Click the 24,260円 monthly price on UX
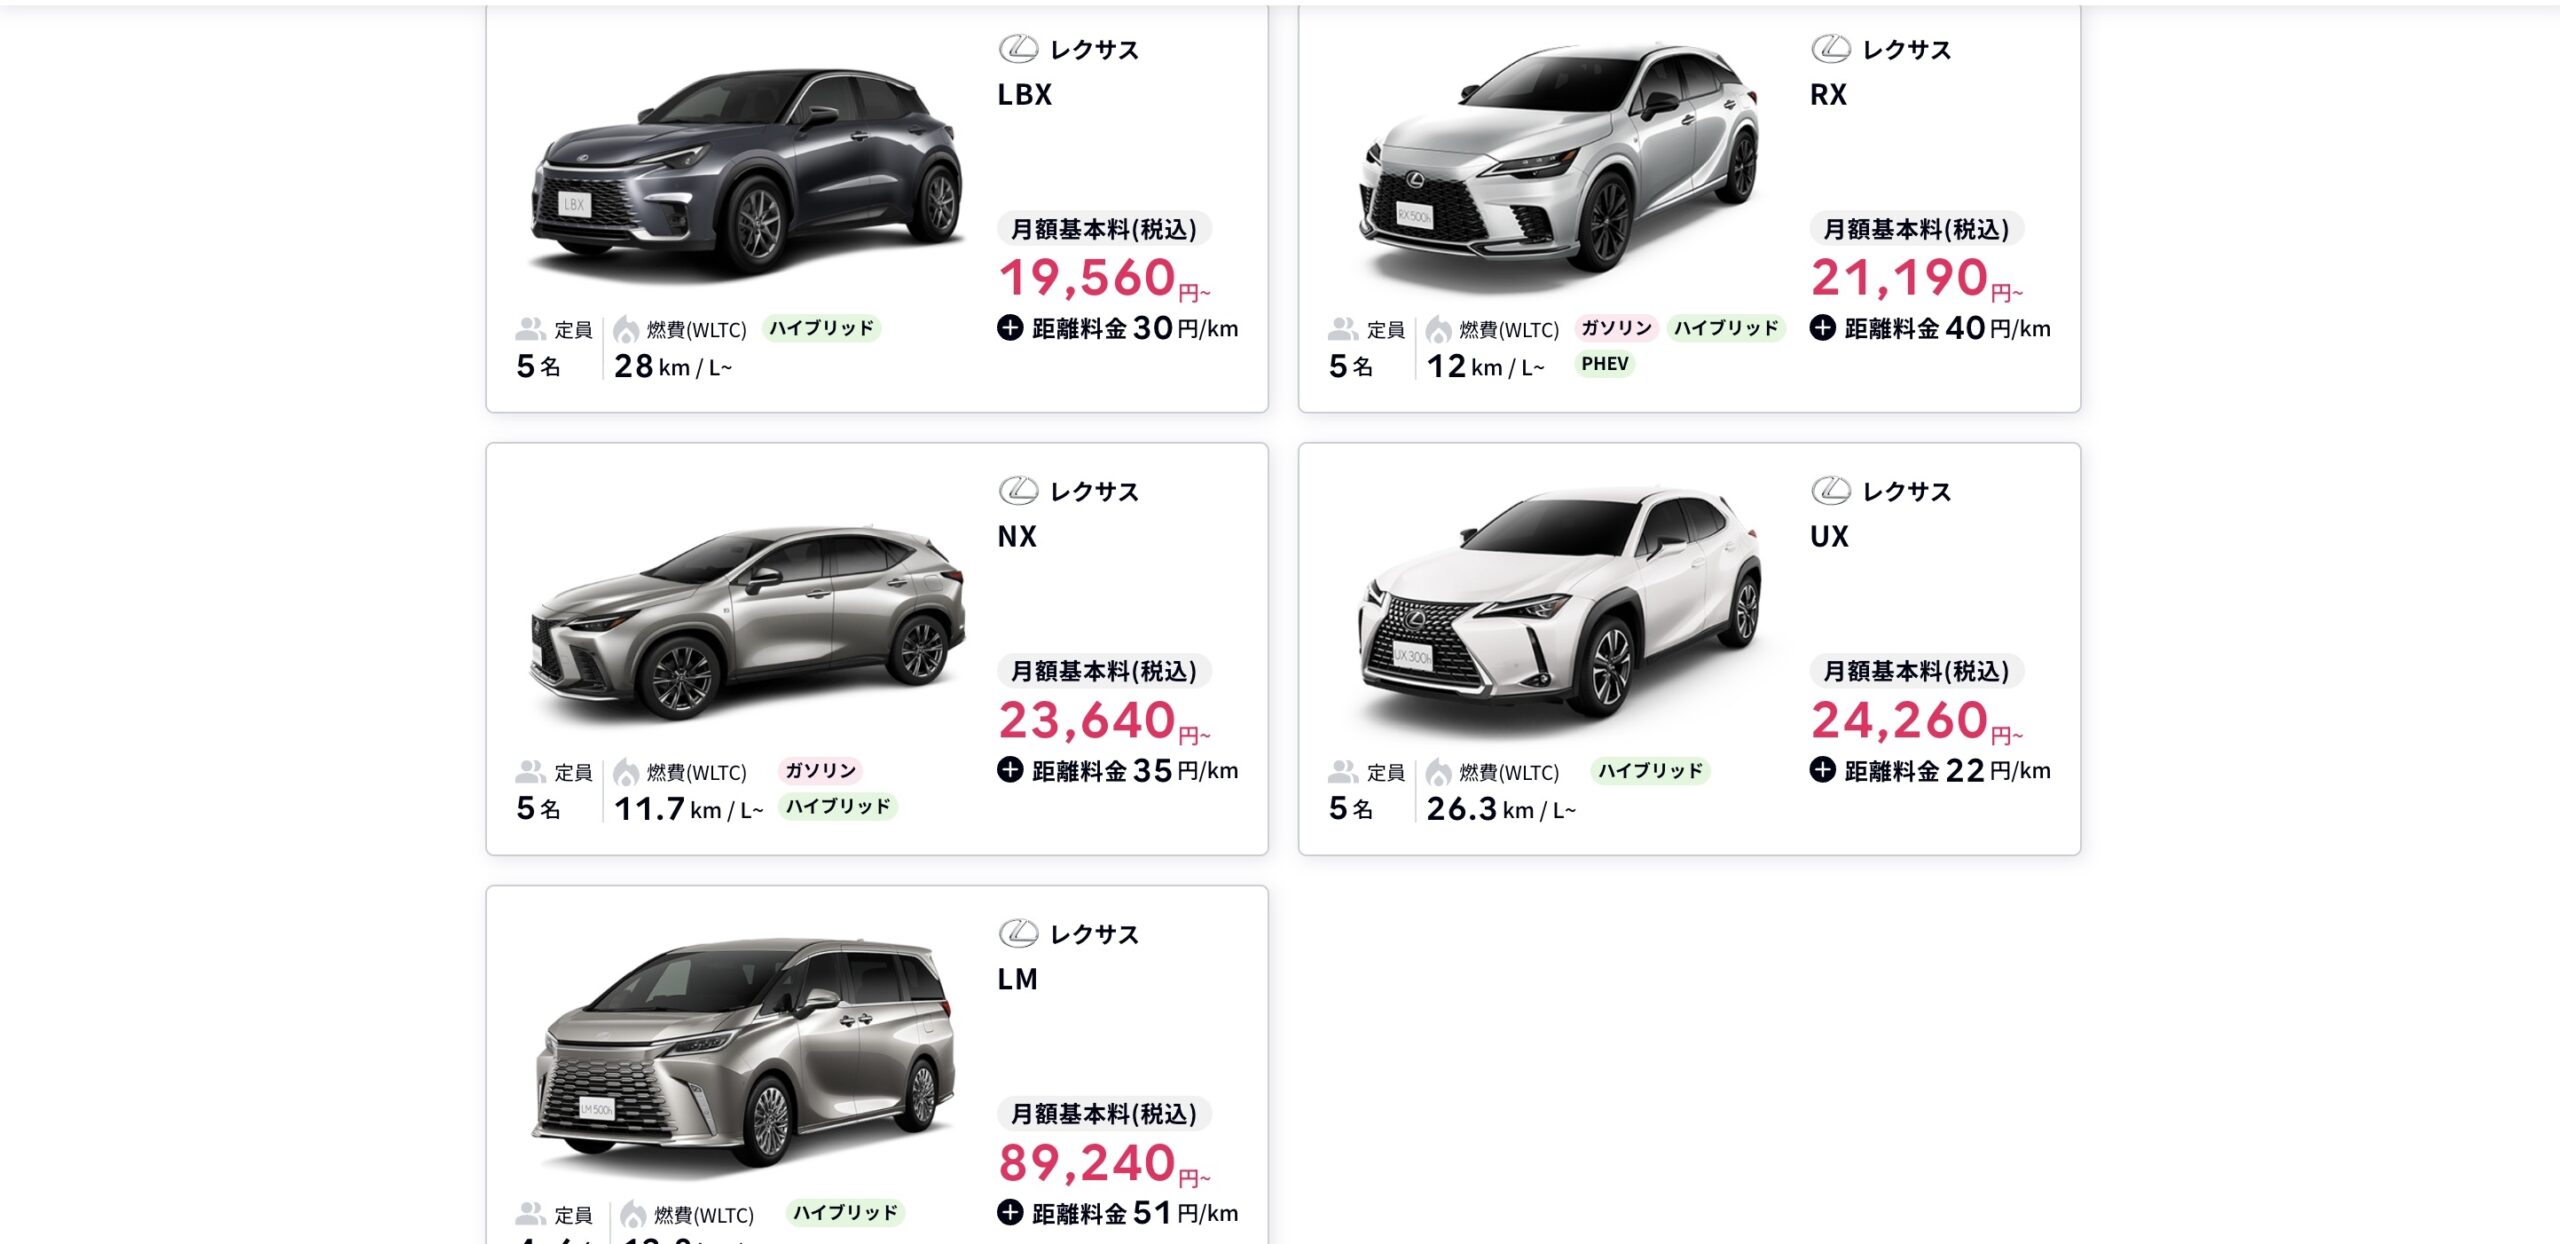 click(1916, 721)
